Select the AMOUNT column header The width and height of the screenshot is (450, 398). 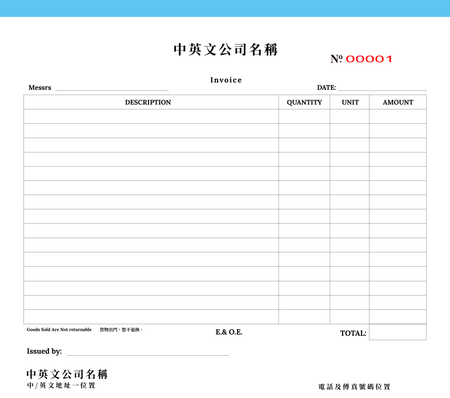(x=398, y=102)
